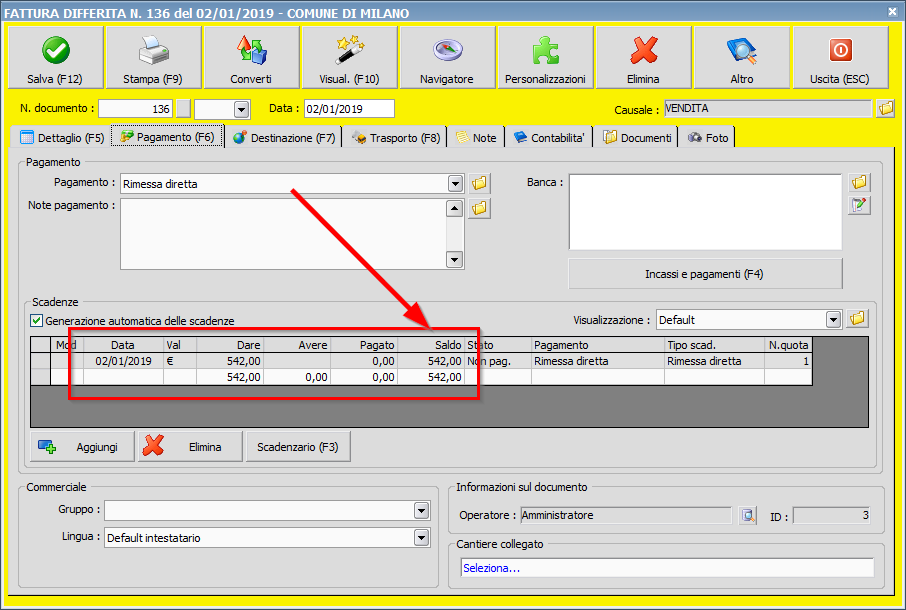Image resolution: width=906 pixels, height=610 pixels.
Task: Click the Uscita (ESC) exit button
Action: click(840, 58)
